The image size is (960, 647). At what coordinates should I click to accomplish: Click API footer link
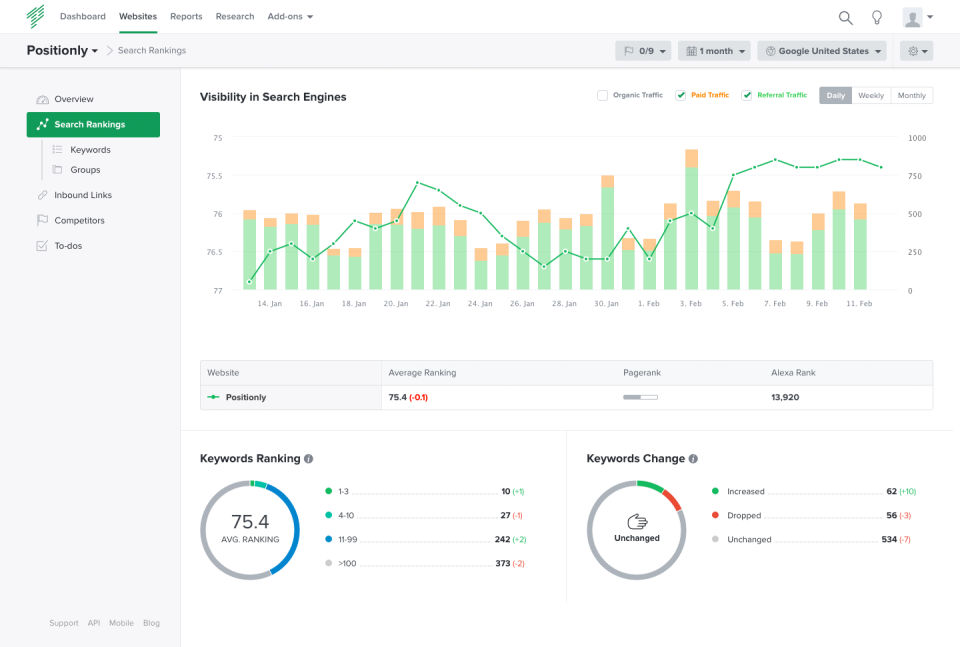(94, 623)
